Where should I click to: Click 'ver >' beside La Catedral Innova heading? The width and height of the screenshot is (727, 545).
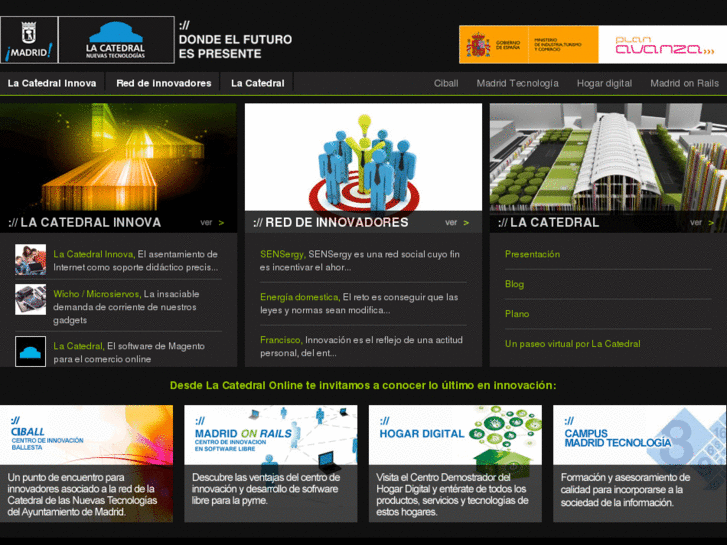pos(212,223)
